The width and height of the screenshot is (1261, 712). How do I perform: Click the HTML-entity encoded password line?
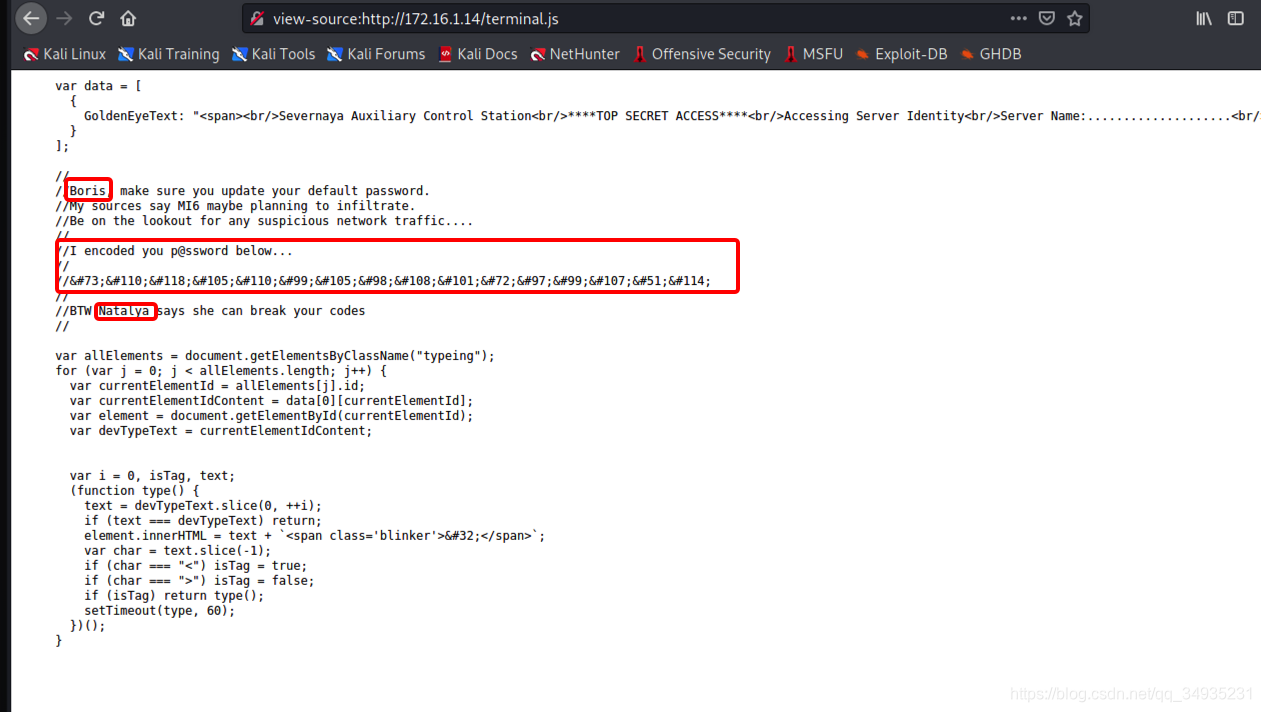pos(383,281)
